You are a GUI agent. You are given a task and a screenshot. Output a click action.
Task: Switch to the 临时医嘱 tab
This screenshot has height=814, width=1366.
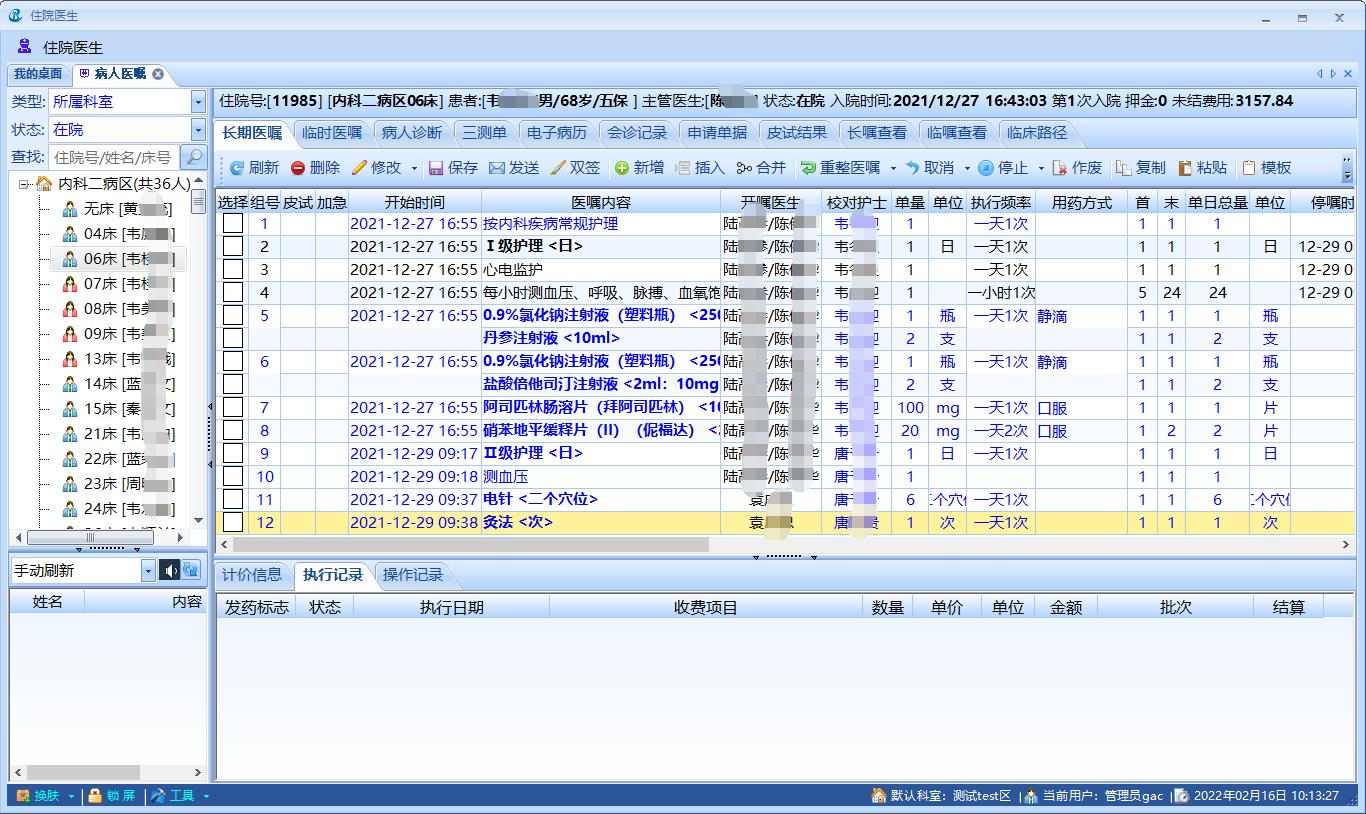click(331, 133)
